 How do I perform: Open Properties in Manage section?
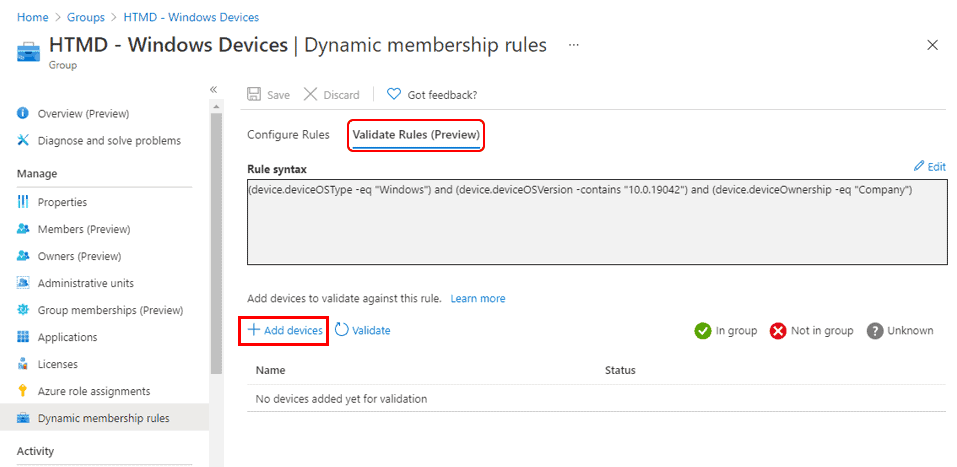62,202
